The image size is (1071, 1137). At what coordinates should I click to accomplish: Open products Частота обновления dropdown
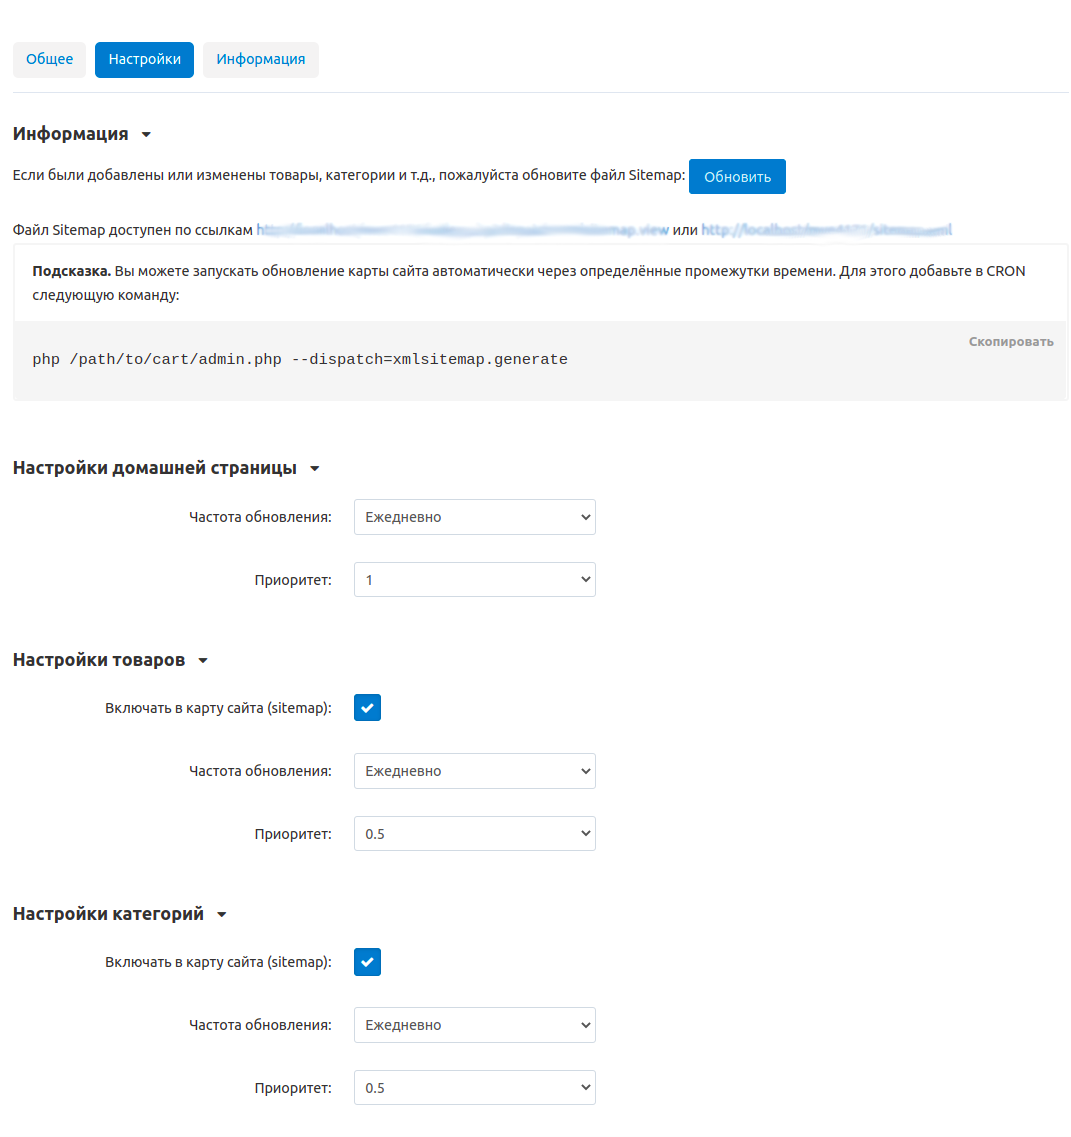pos(474,771)
